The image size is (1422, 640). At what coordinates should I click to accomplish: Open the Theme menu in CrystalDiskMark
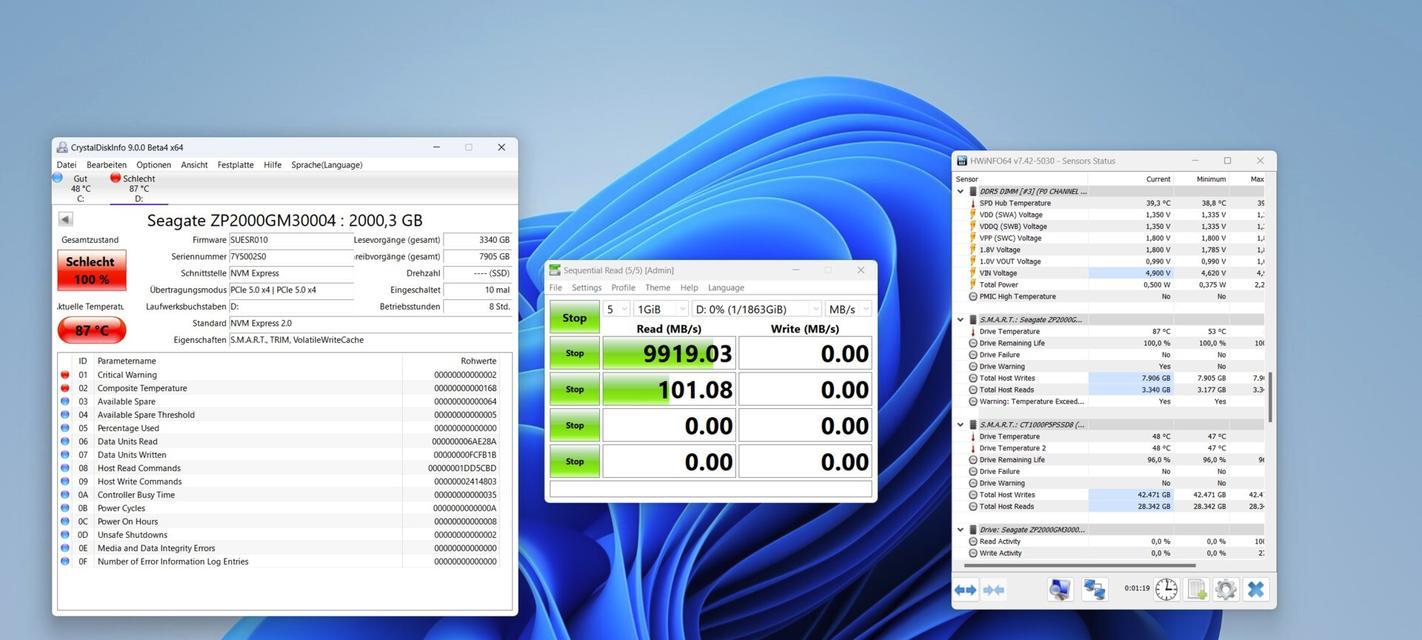coord(658,288)
